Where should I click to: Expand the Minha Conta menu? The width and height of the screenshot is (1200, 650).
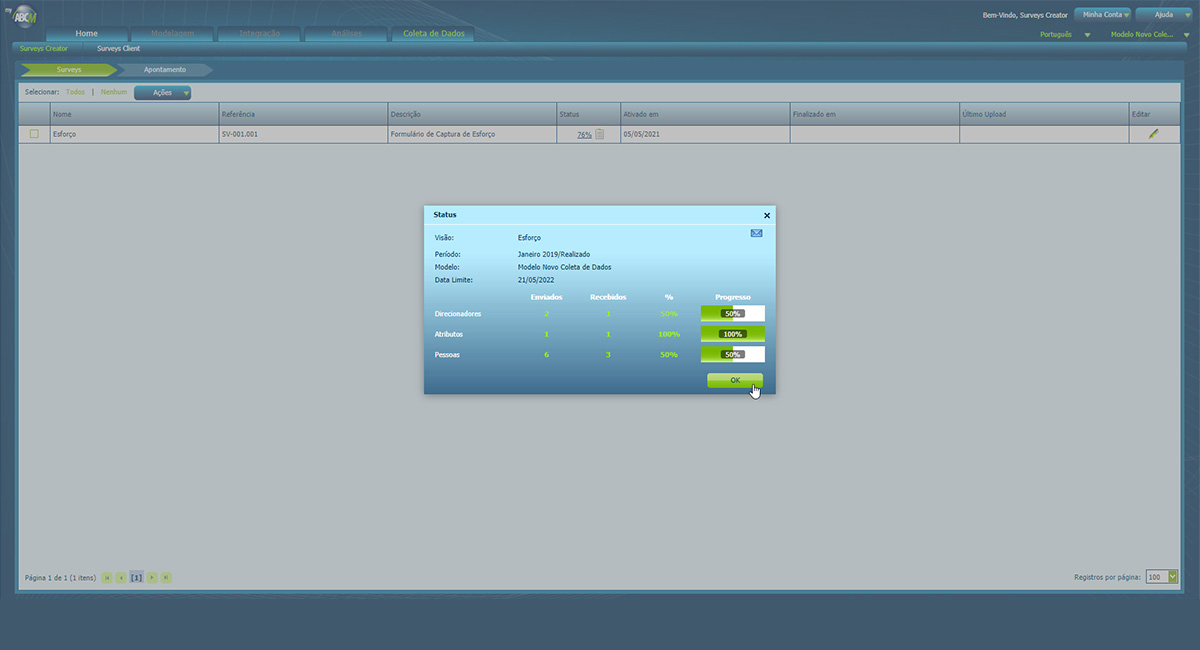[1102, 15]
